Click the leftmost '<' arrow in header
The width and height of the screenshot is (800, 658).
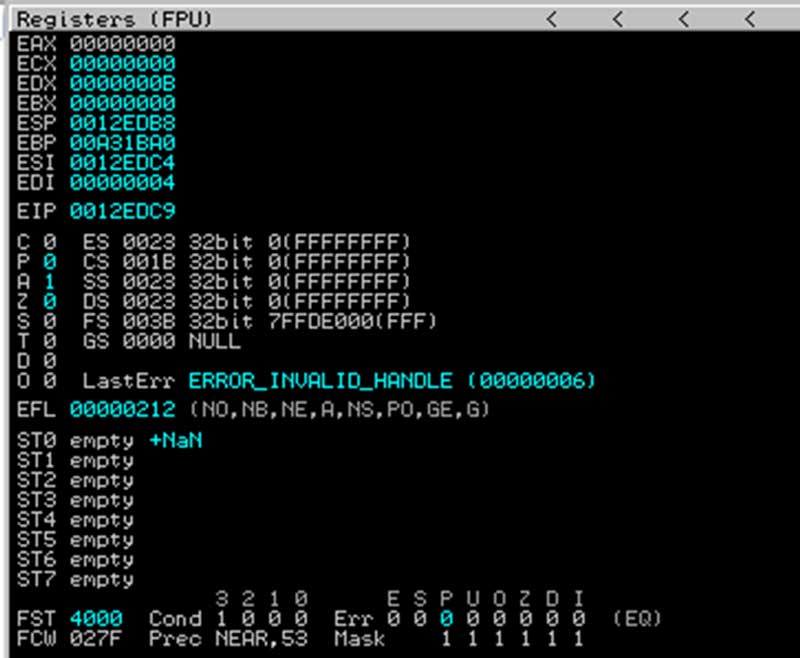click(x=551, y=19)
